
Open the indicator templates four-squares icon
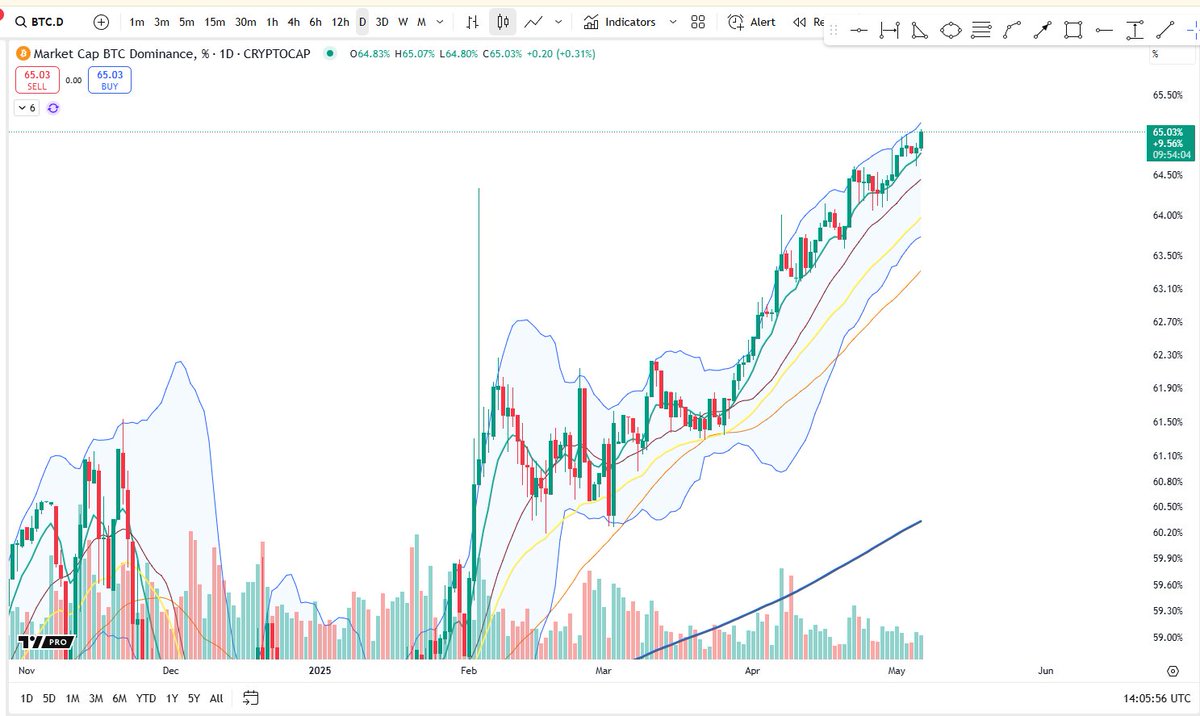click(698, 21)
